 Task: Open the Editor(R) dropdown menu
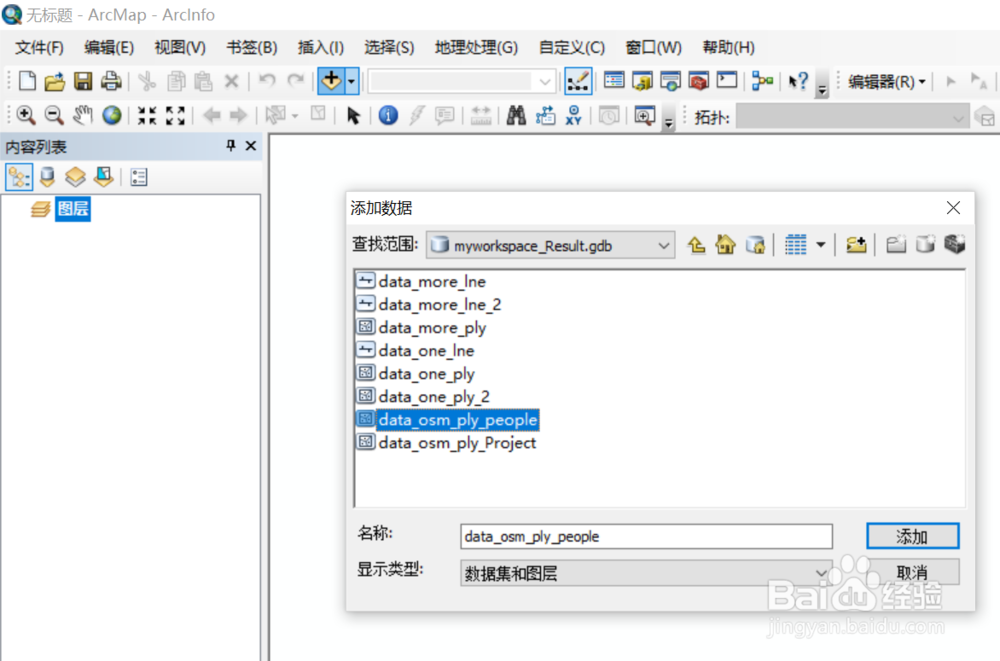(886, 82)
